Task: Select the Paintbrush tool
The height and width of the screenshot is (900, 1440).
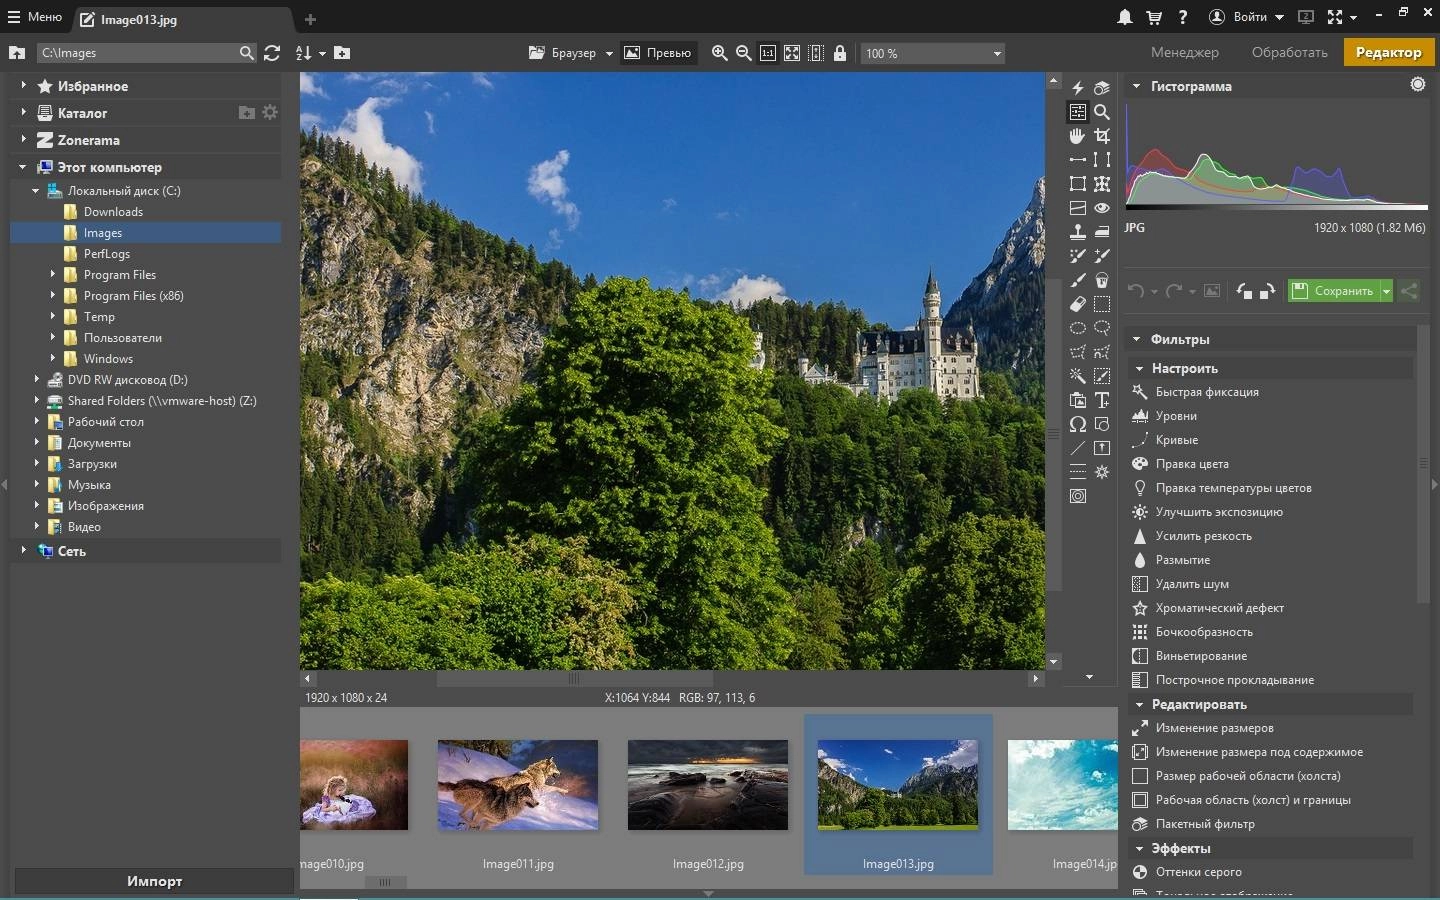Action: 1078,280
